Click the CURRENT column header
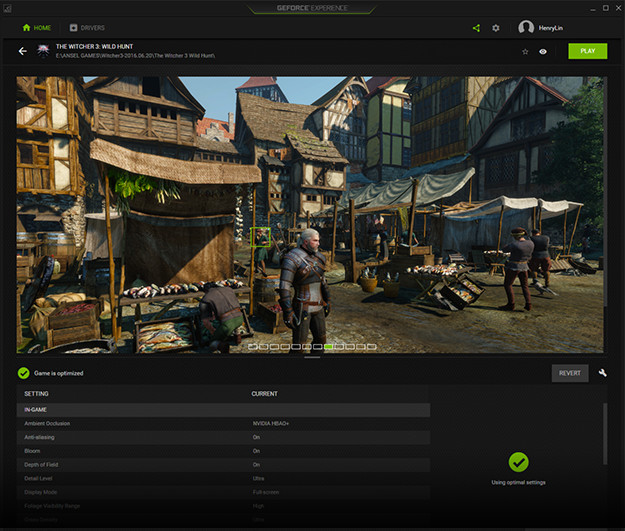Image resolution: width=625 pixels, height=531 pixels. 264,394
